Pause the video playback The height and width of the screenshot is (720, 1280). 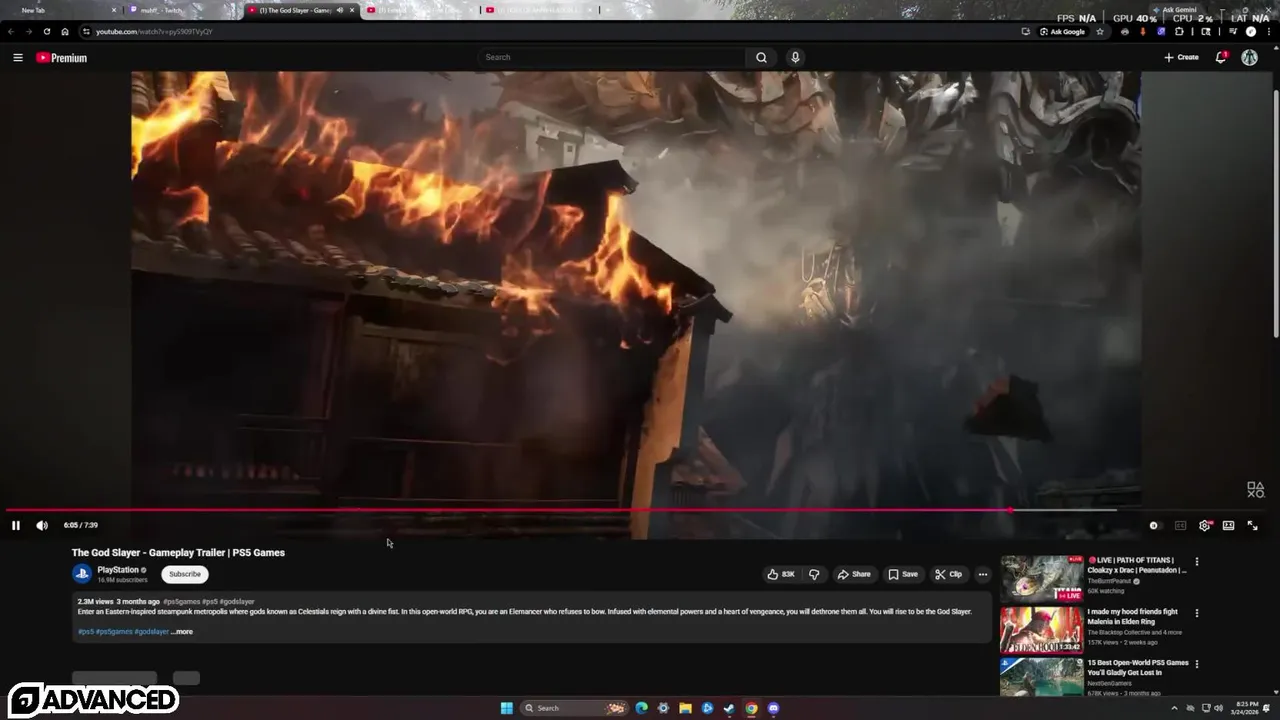click(15, 525)
